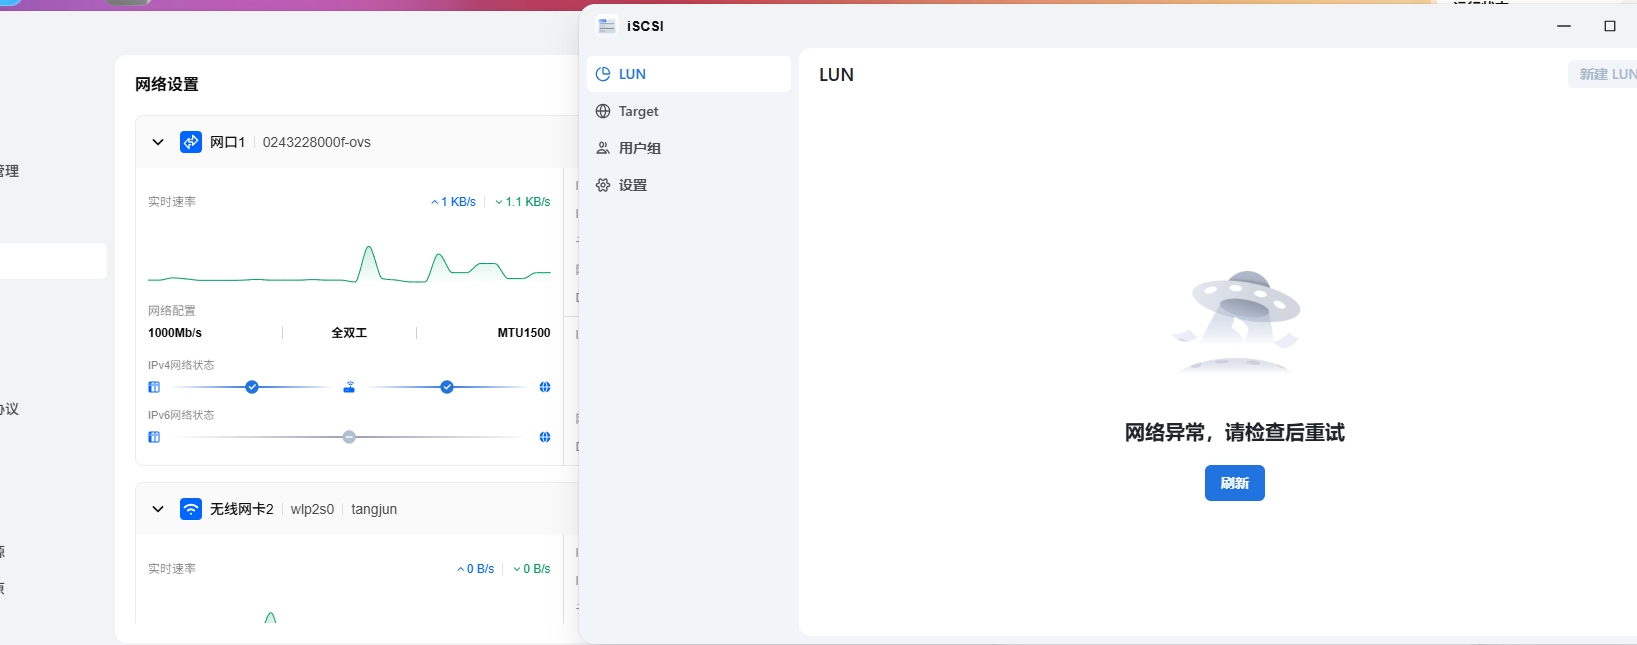
Task: Open the 用户组 section in iSCSI
Action: point(688,148)
